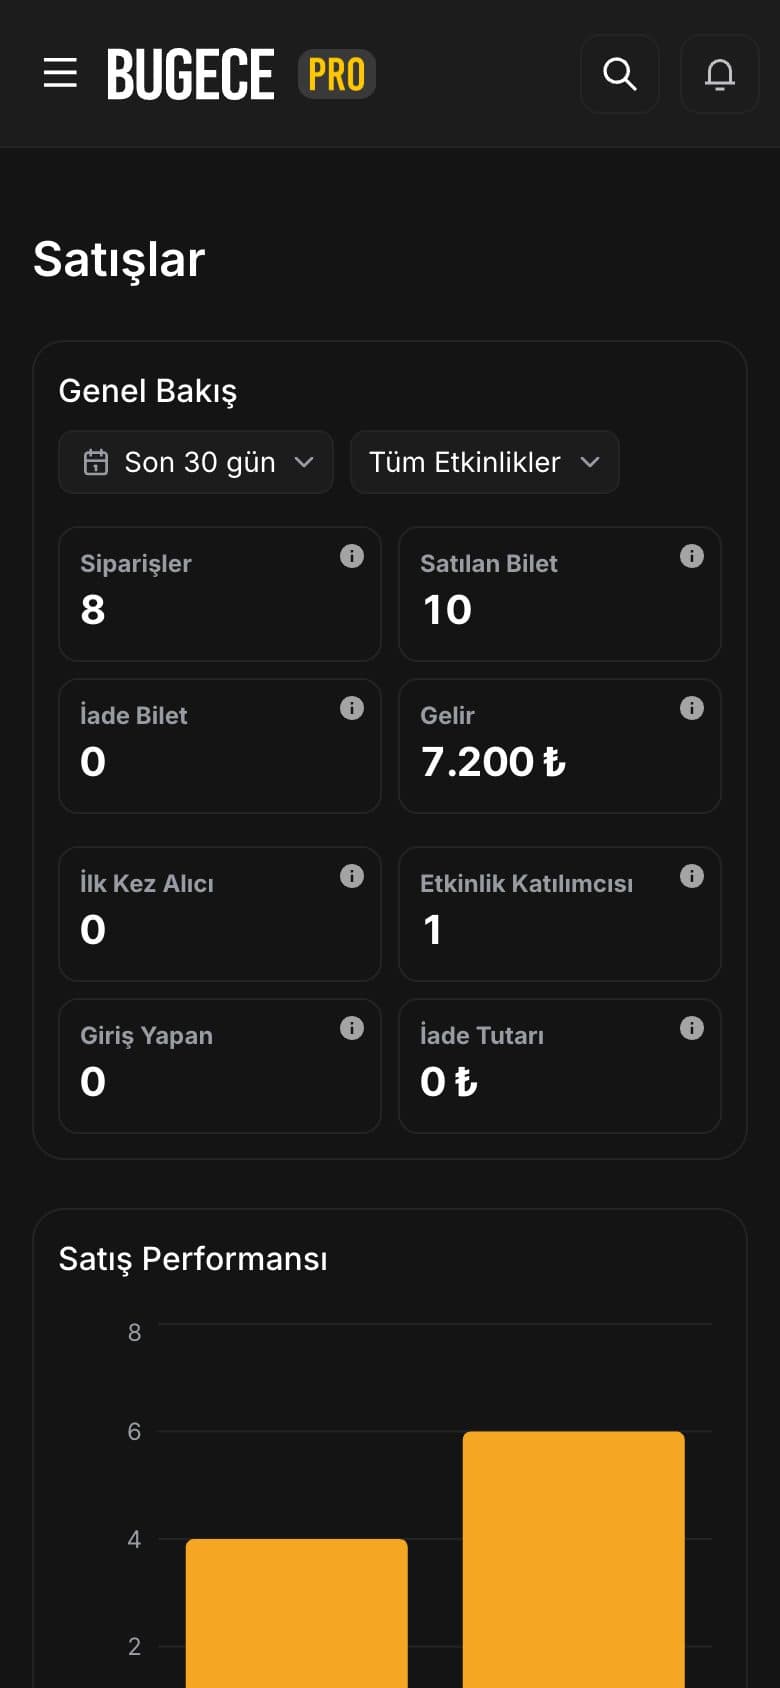Select the Gelir 7.200 ₺ card
Screen dimensions: 780x1688
coord(560,746)
